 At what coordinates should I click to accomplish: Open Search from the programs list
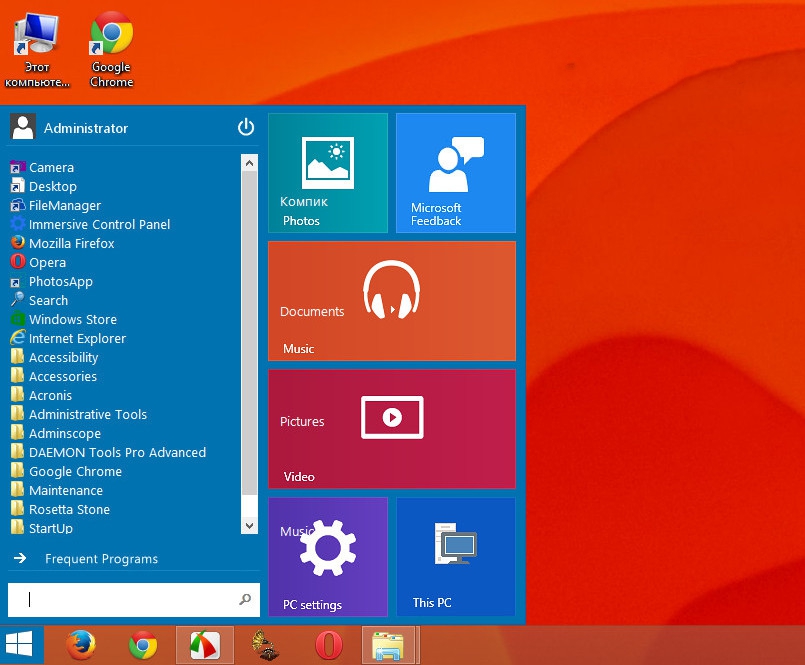click(x=39, y=300)
